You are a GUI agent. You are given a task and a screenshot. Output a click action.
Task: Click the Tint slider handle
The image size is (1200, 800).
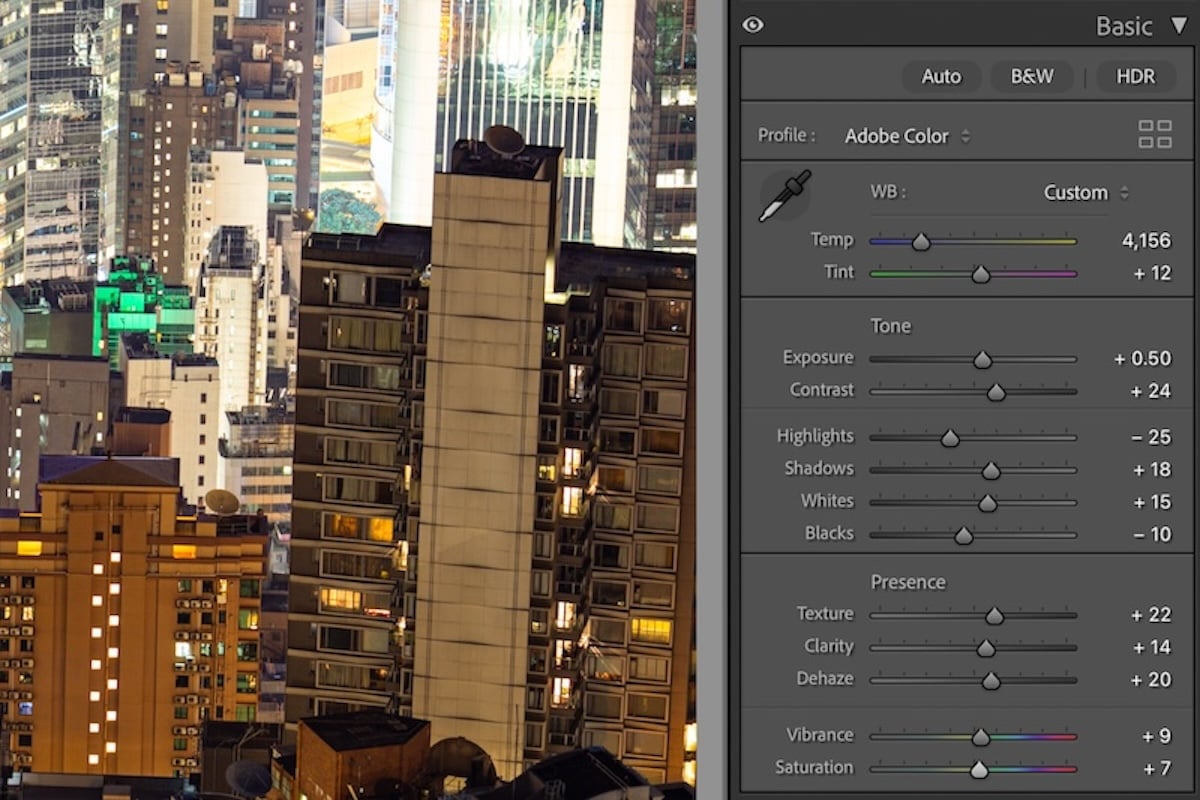point(980,273)
